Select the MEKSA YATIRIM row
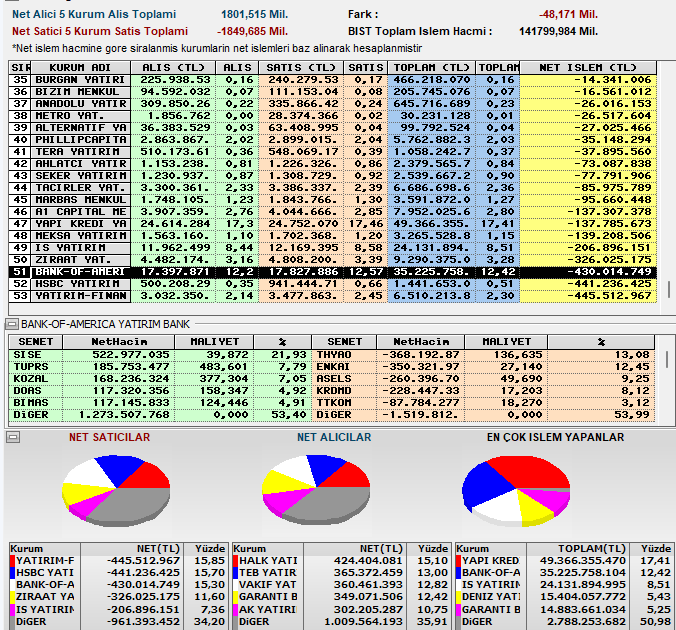 (332, 236)
